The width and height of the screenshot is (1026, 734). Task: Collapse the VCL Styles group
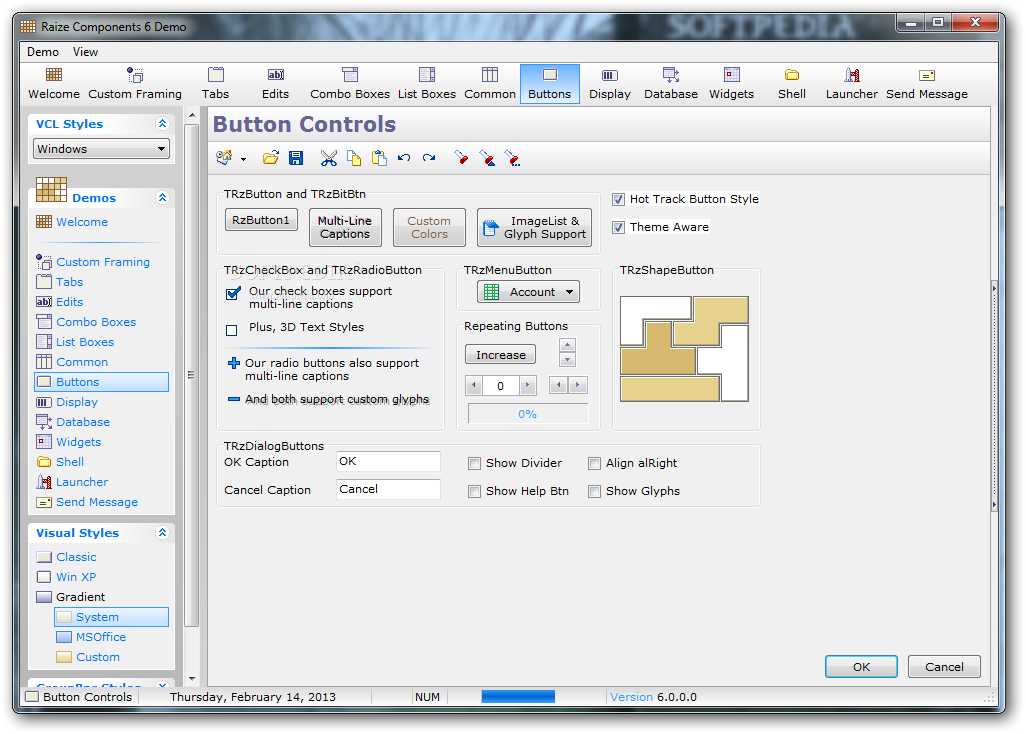coord(162,124)
